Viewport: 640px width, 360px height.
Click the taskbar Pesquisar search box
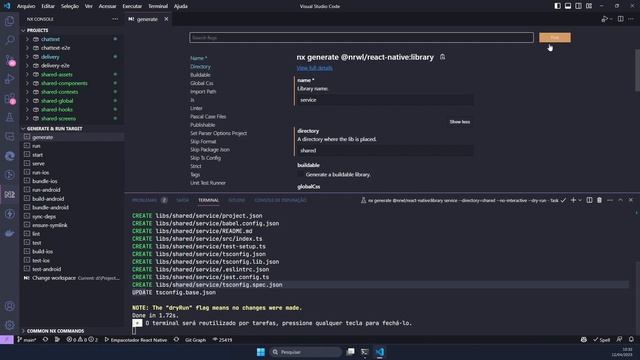point(305,352)
